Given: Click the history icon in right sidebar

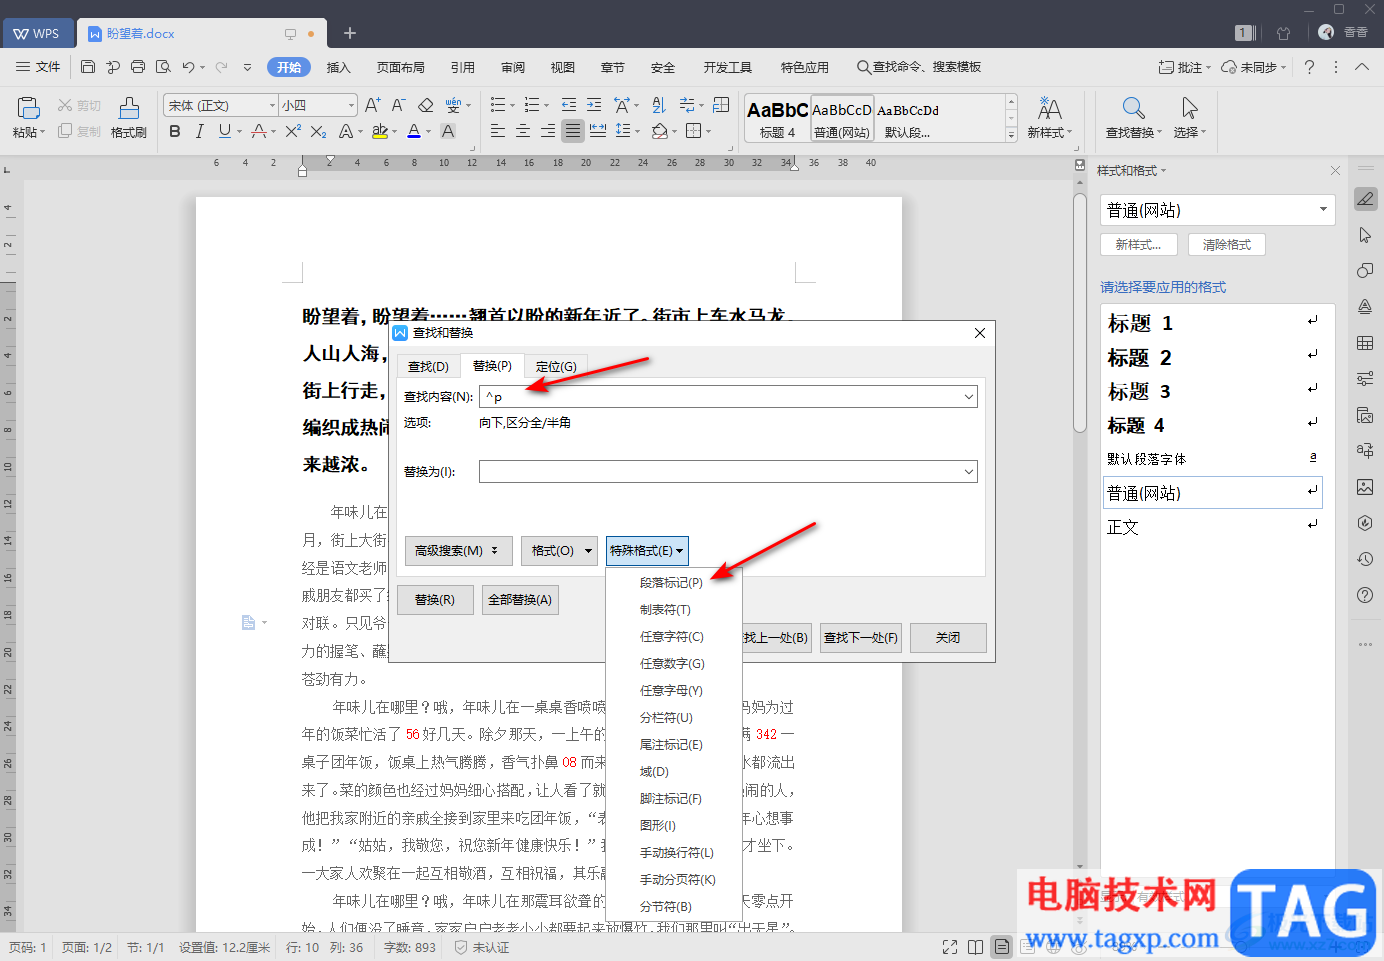Looking at the screenshot, I should (x=1365, y=559).
